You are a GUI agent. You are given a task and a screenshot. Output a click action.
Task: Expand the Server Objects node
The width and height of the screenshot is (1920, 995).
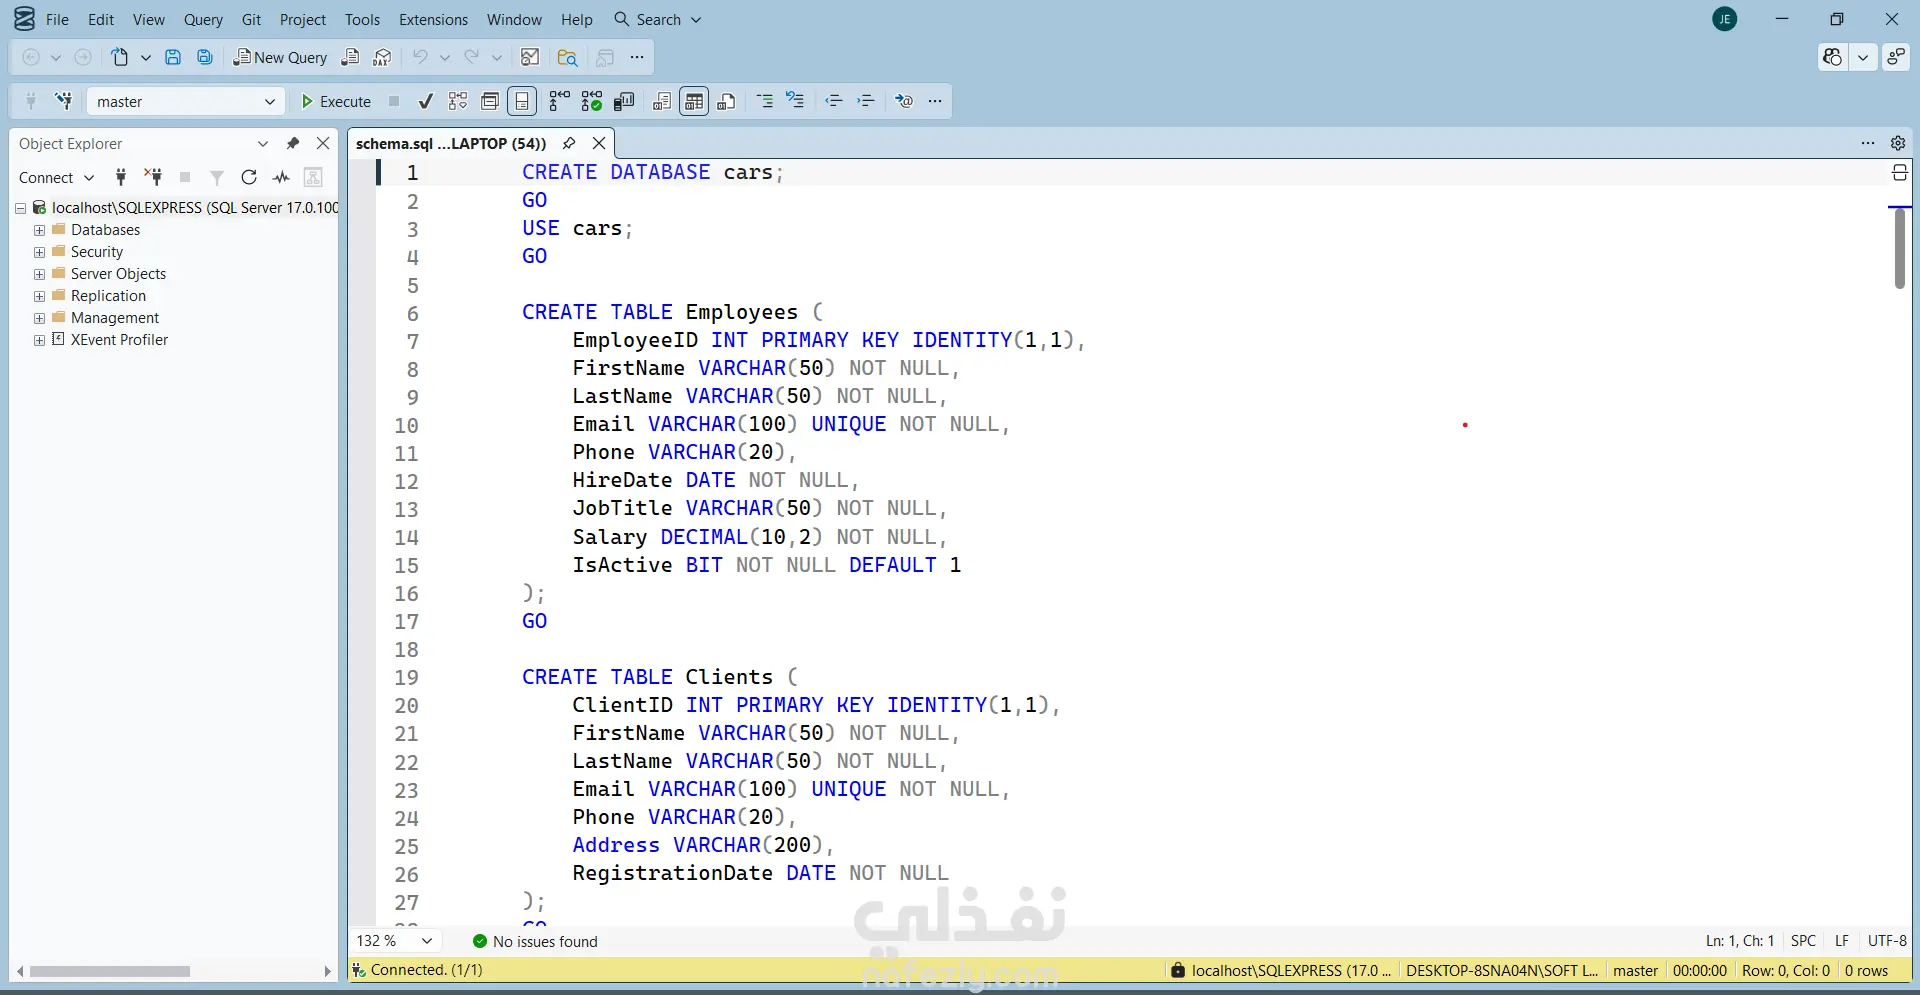click(39, 274)
